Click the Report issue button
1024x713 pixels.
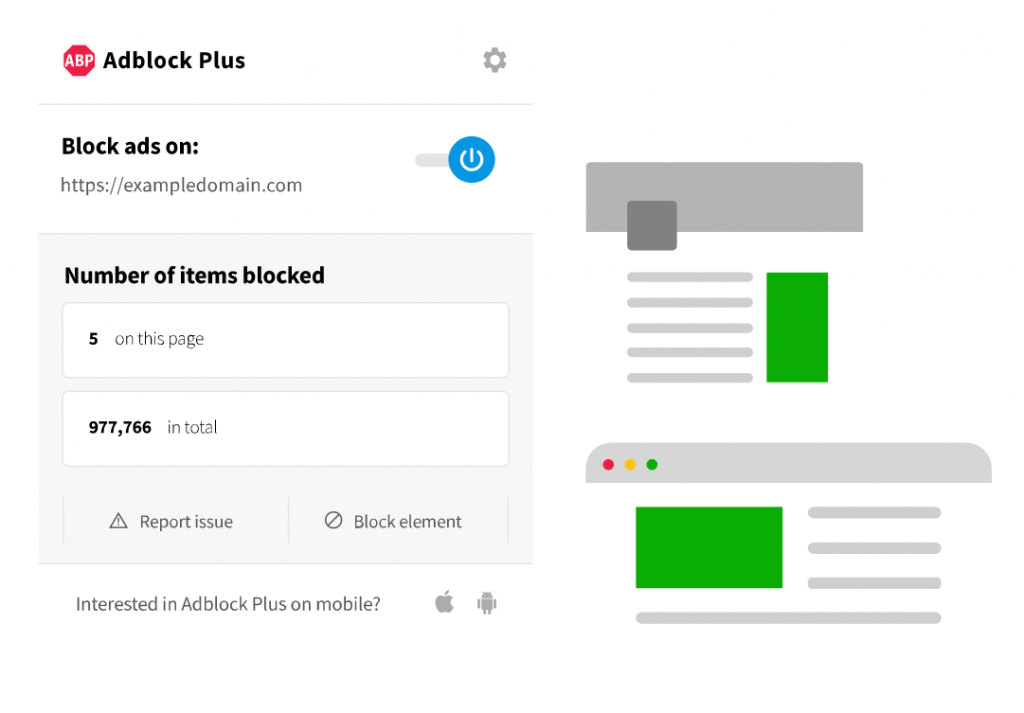[x=173, y=521]
